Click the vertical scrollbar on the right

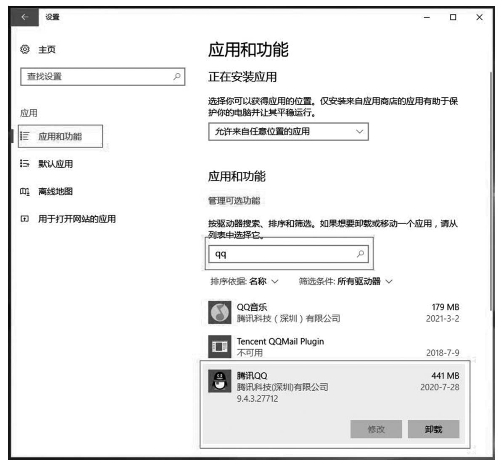click(x=491, y=191)
